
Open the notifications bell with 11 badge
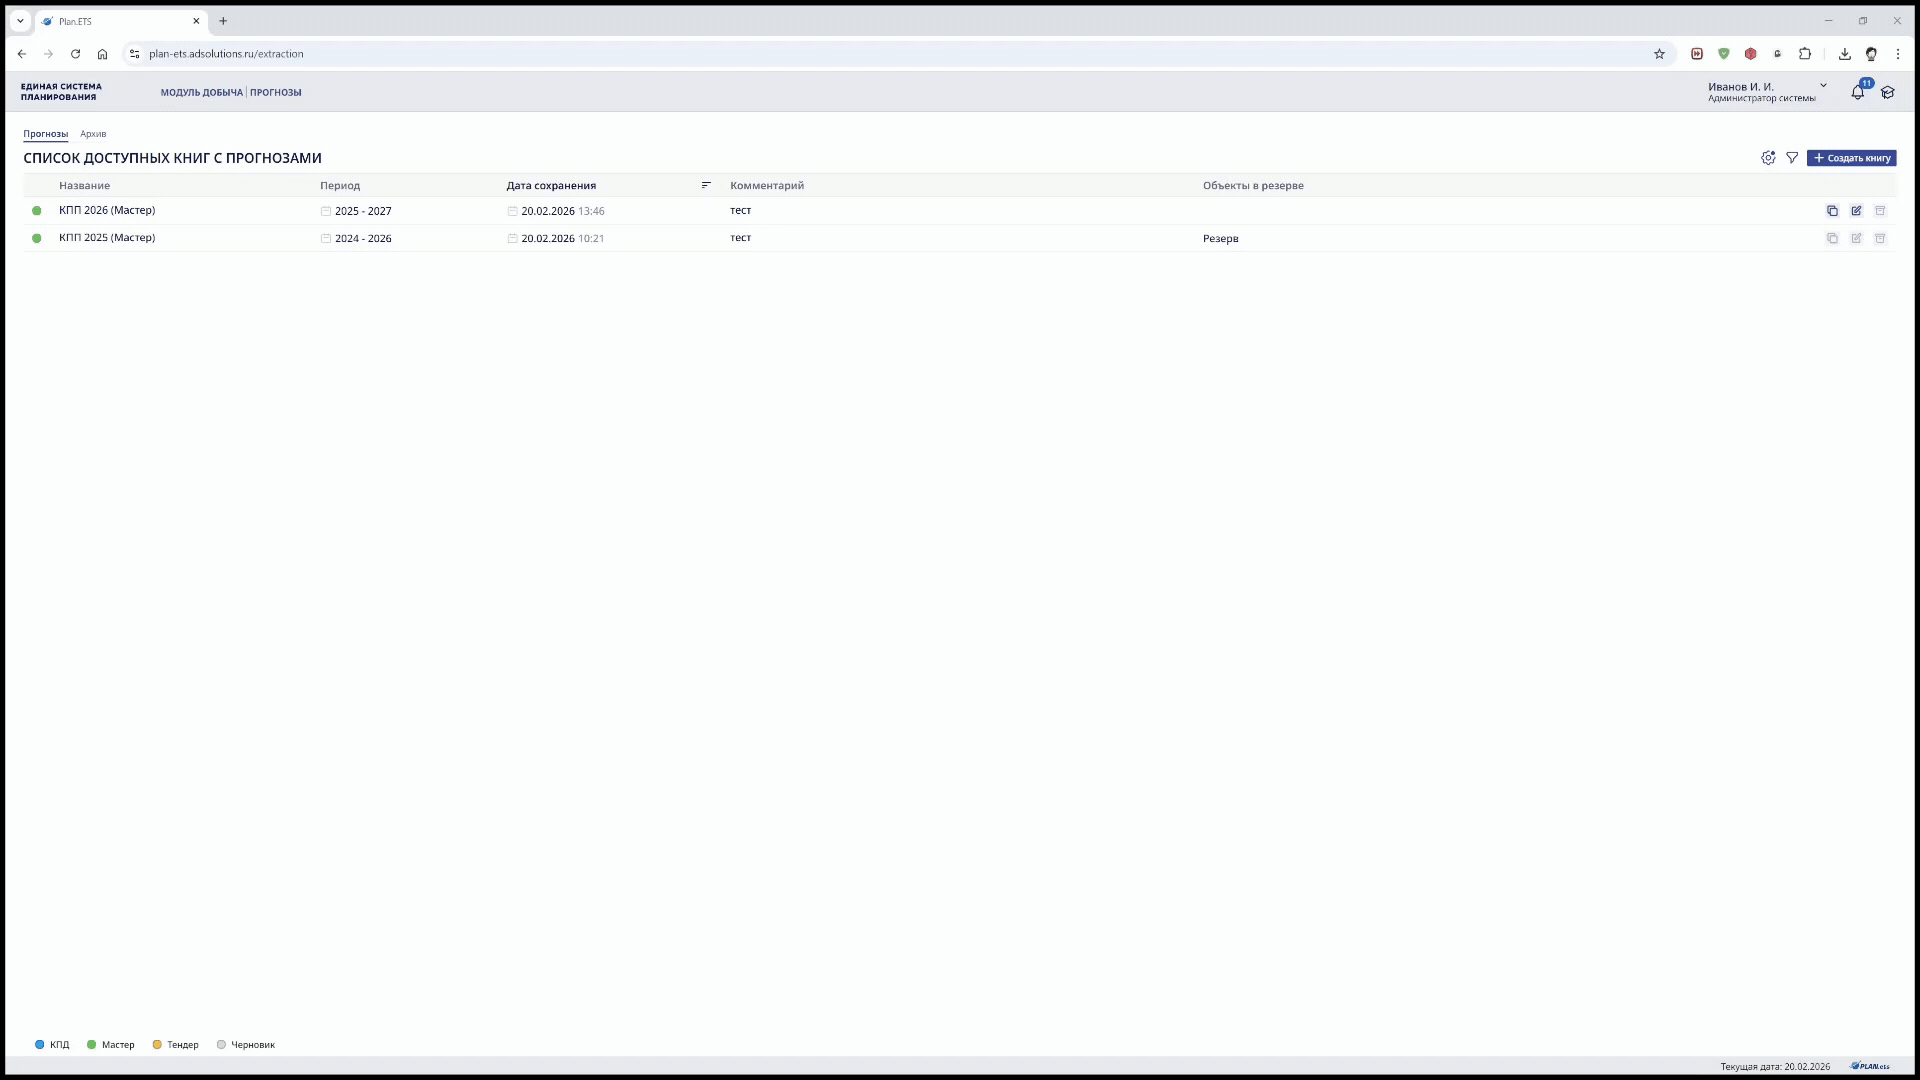(1857, 92)
